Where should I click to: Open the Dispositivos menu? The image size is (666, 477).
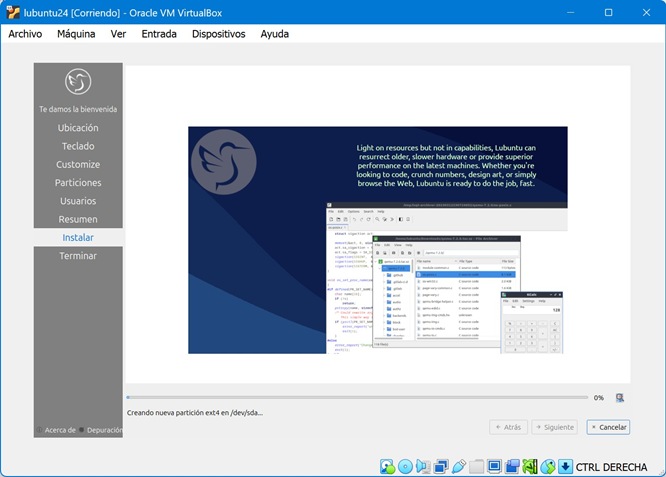218,33
